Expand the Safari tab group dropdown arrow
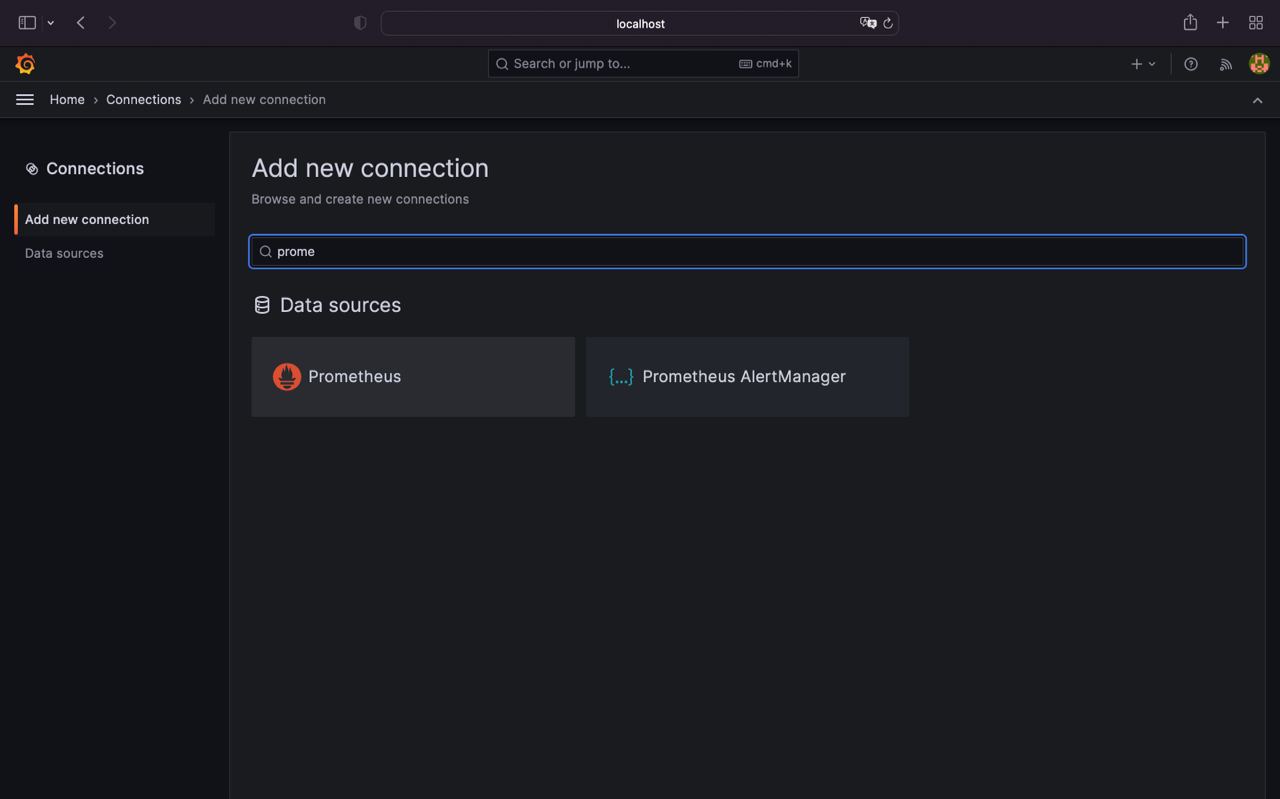 coord(50,23)
